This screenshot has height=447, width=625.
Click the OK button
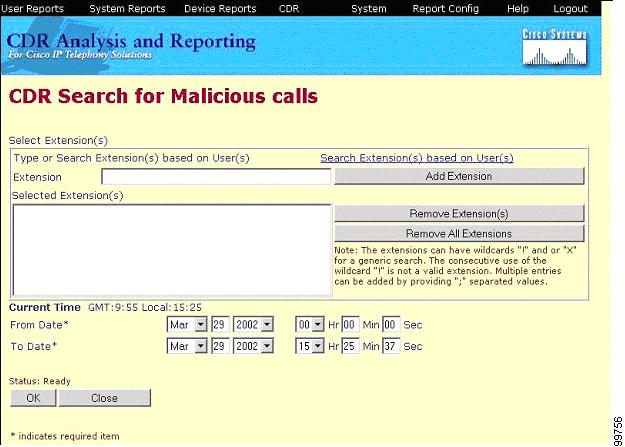(33, 398)
